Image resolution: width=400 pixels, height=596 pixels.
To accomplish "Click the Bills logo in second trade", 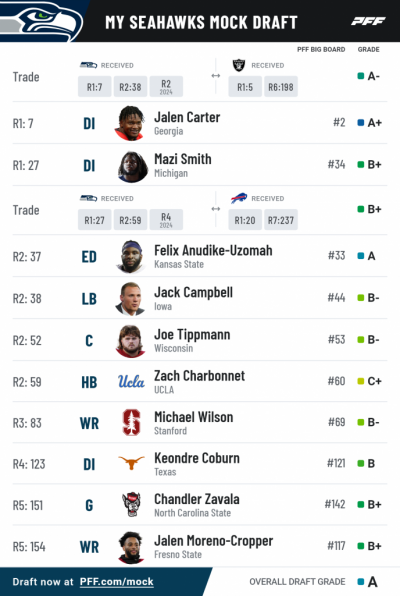I will (x=239, y=198).
